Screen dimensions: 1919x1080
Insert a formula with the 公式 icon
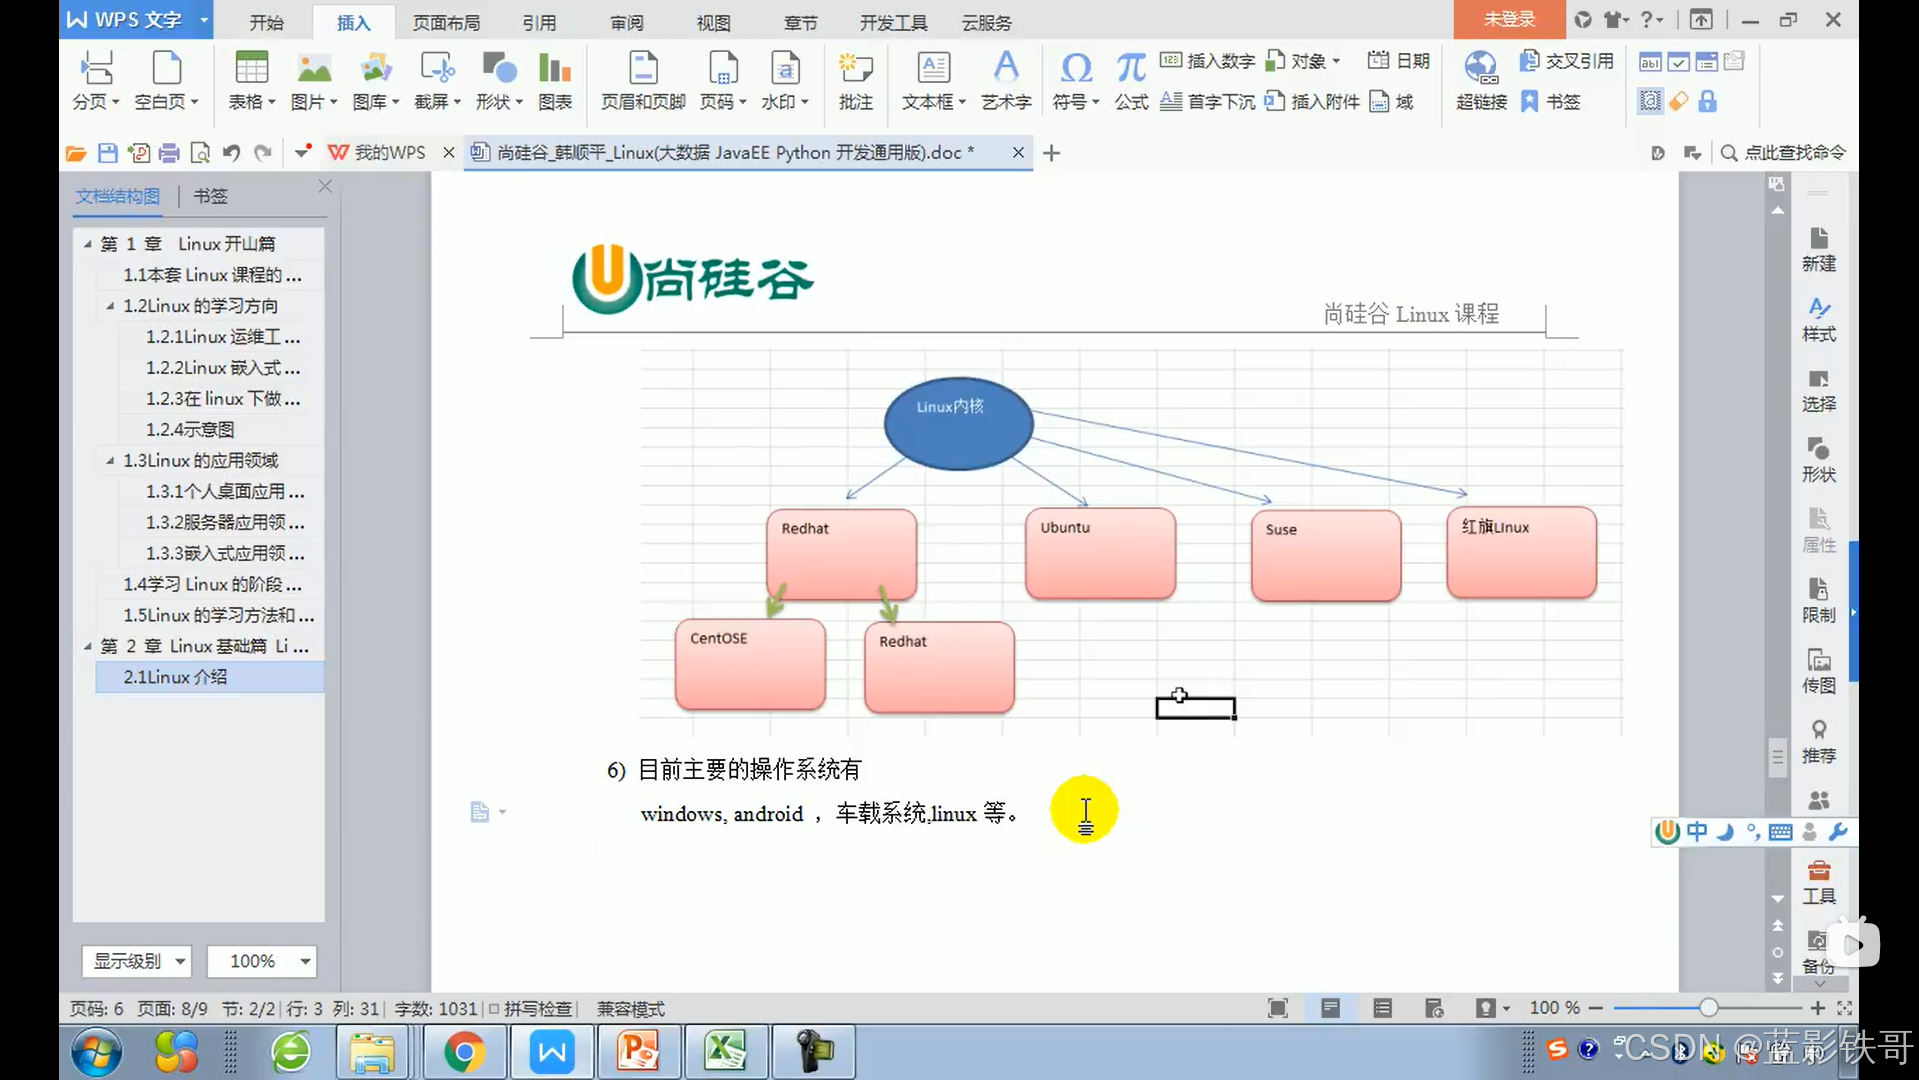pos(1131,80)
